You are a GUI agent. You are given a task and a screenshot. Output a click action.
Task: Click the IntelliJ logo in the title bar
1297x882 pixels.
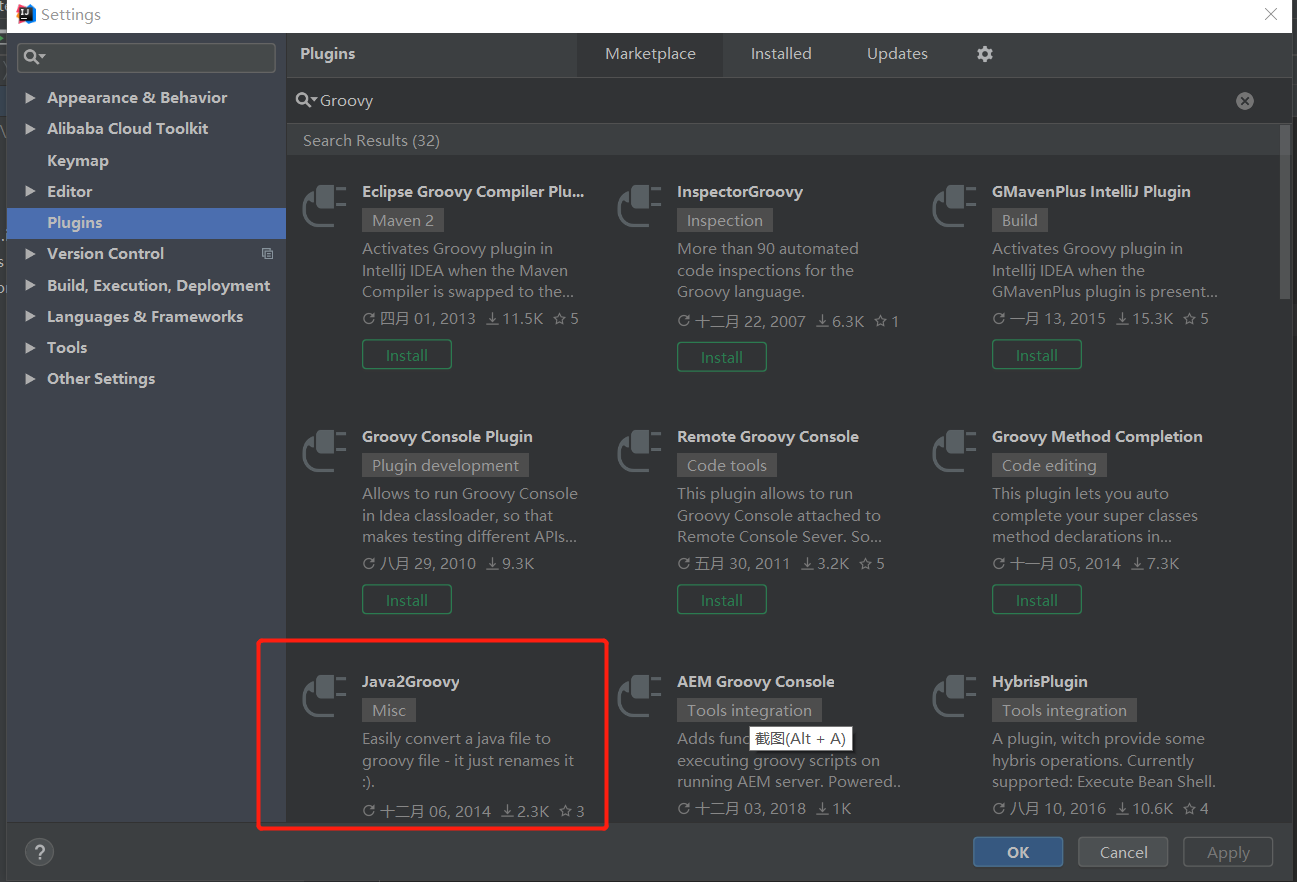click(x=27, y=15)
